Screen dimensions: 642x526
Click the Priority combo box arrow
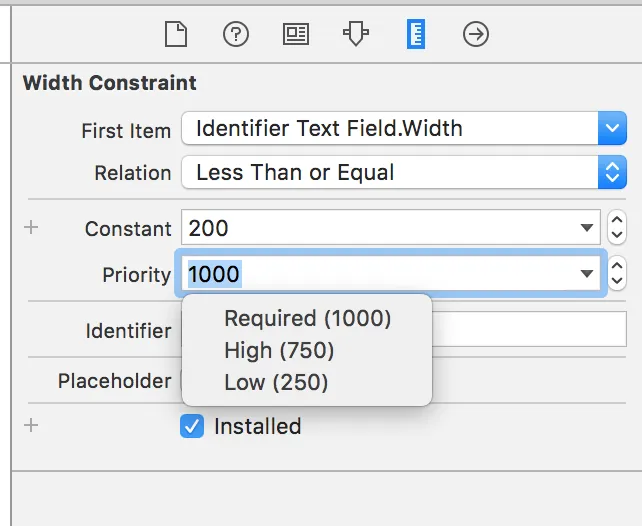[587, 273]
